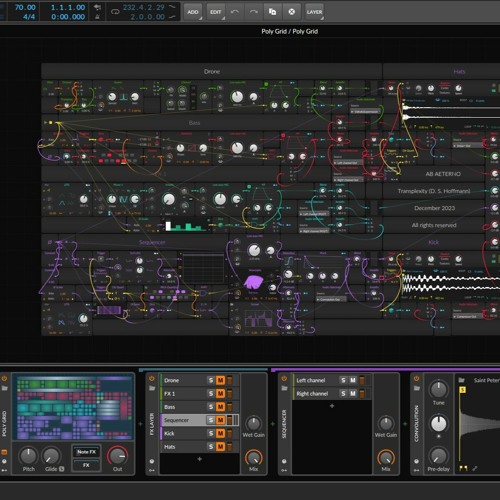Image resolution: width=500 pixels, height=500 pixels.
Task: Click the Convolution remote controls icon
Action: (416, 461)
